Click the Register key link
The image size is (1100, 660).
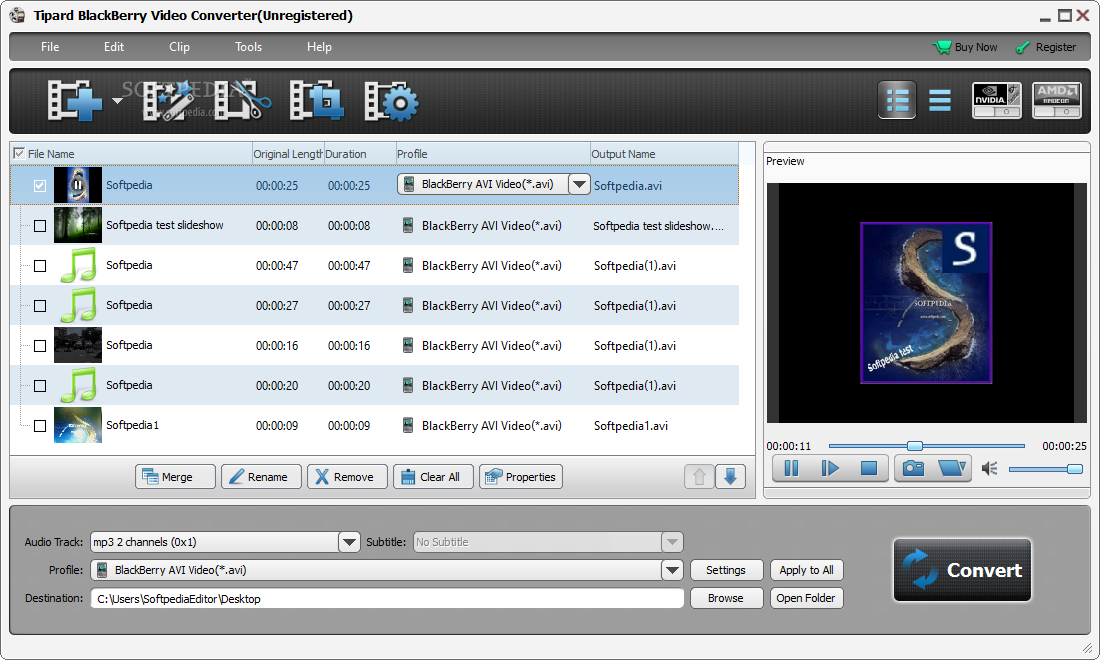[1045, 47]
